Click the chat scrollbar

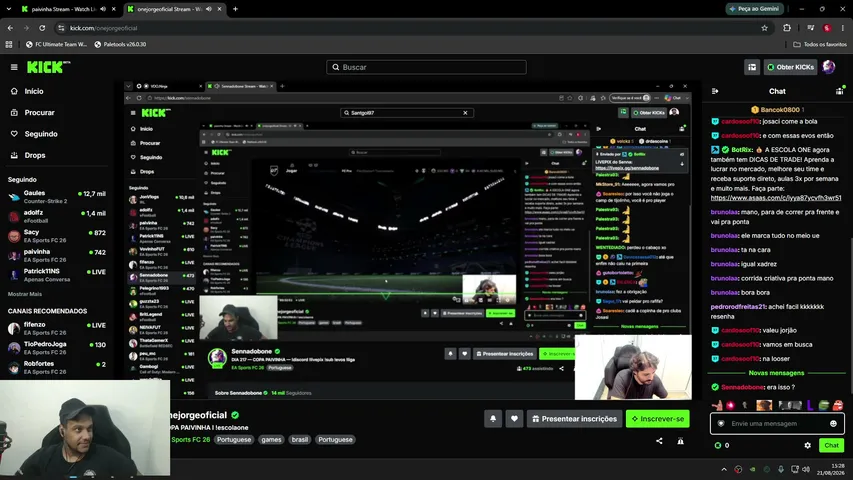(850, 316)
